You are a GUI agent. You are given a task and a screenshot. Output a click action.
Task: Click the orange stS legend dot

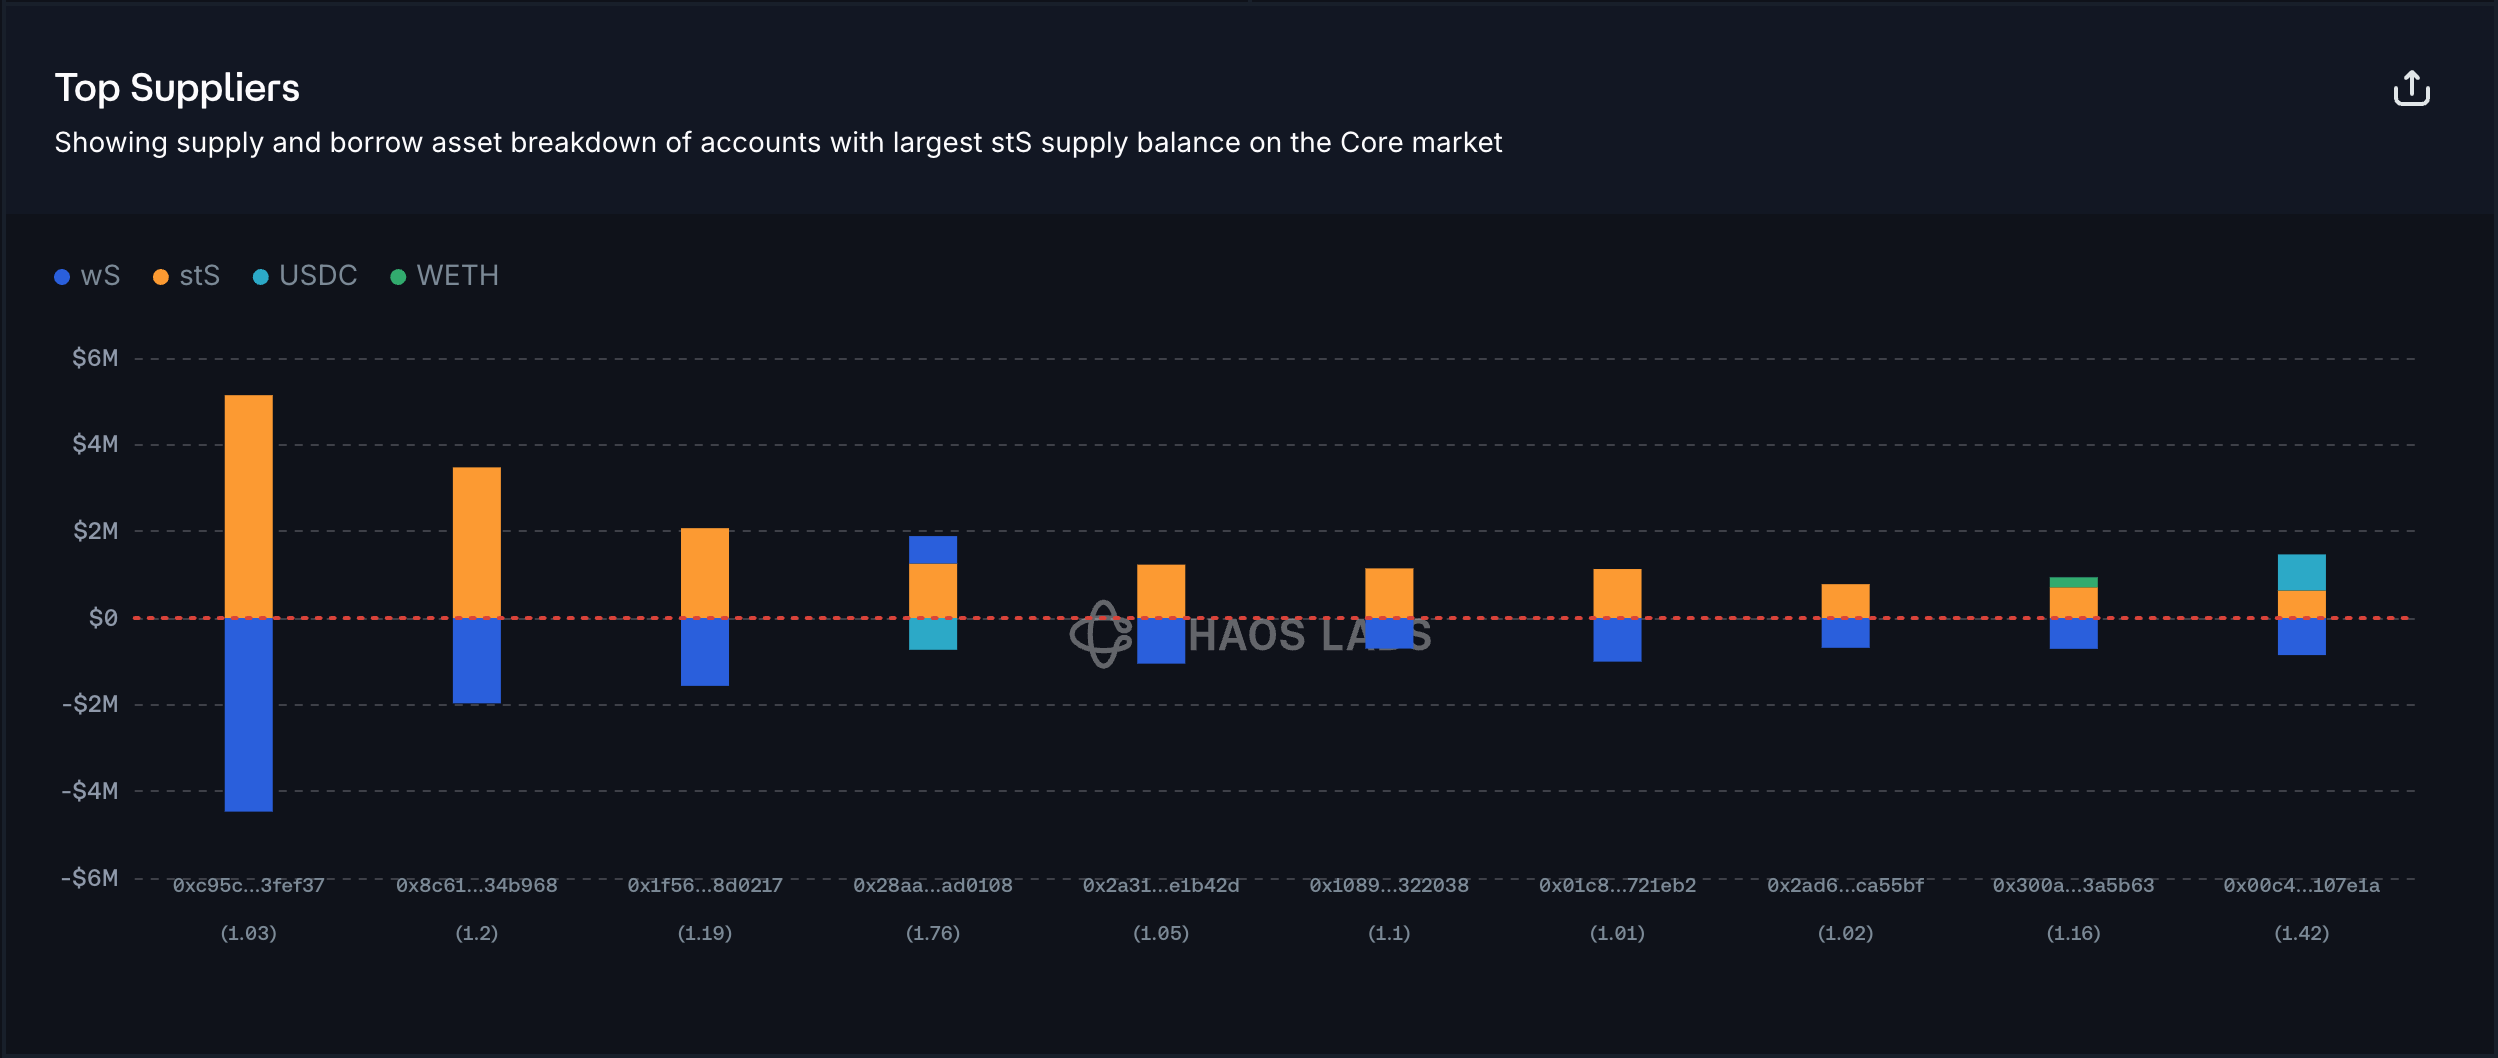(160, 277)
